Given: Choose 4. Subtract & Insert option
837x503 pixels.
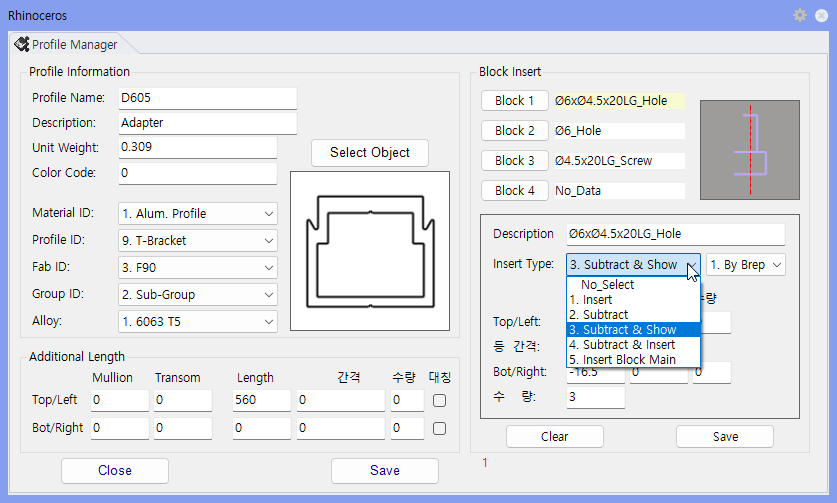Looking at the screenshot, I should tap(633, 344).
